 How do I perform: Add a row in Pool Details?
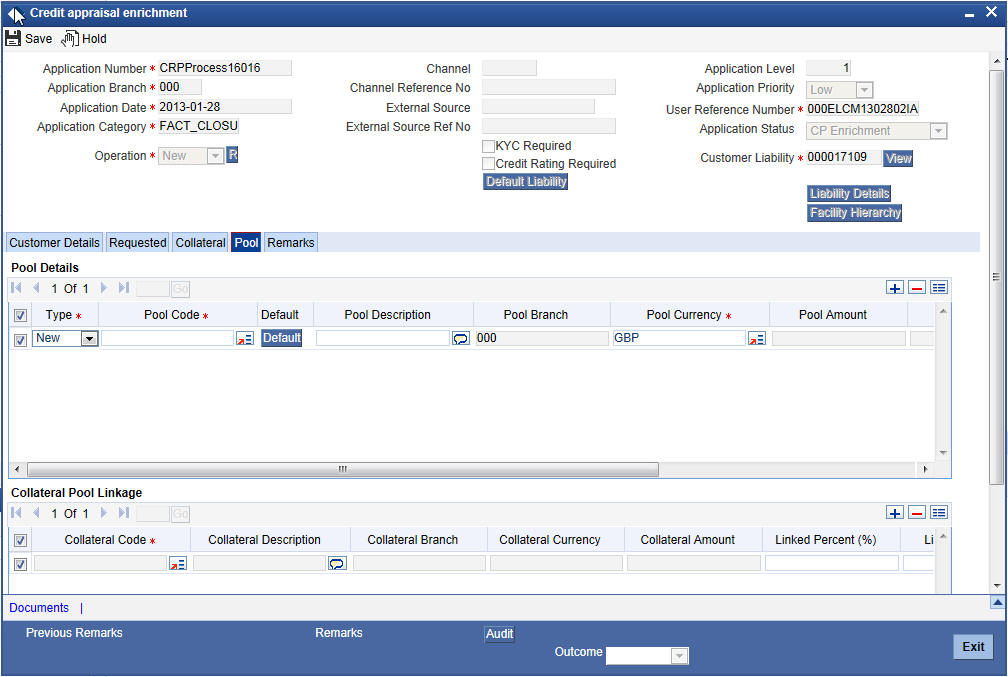[x=894, y=287]
